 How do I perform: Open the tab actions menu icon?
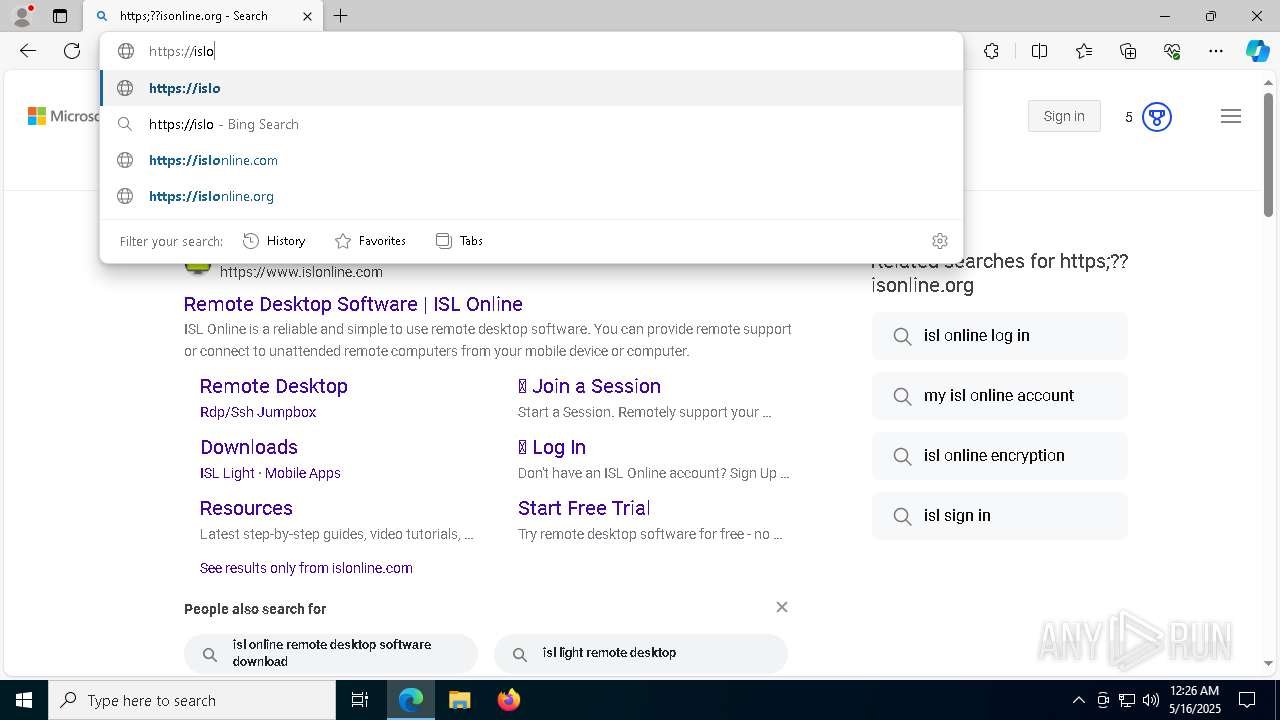pos(60,16)
